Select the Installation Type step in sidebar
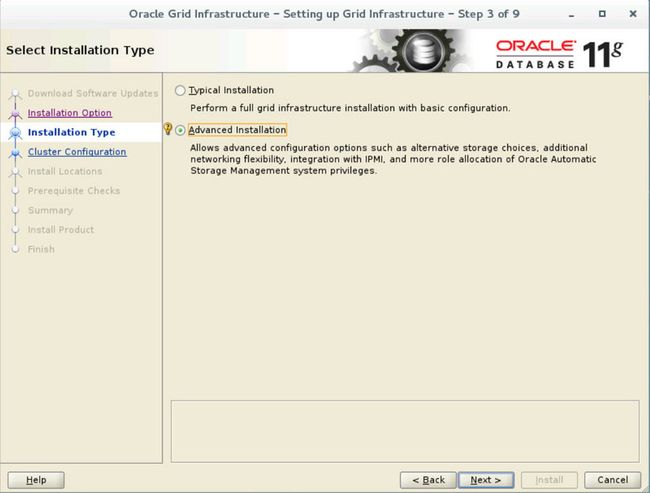 (x=71, y=132)
